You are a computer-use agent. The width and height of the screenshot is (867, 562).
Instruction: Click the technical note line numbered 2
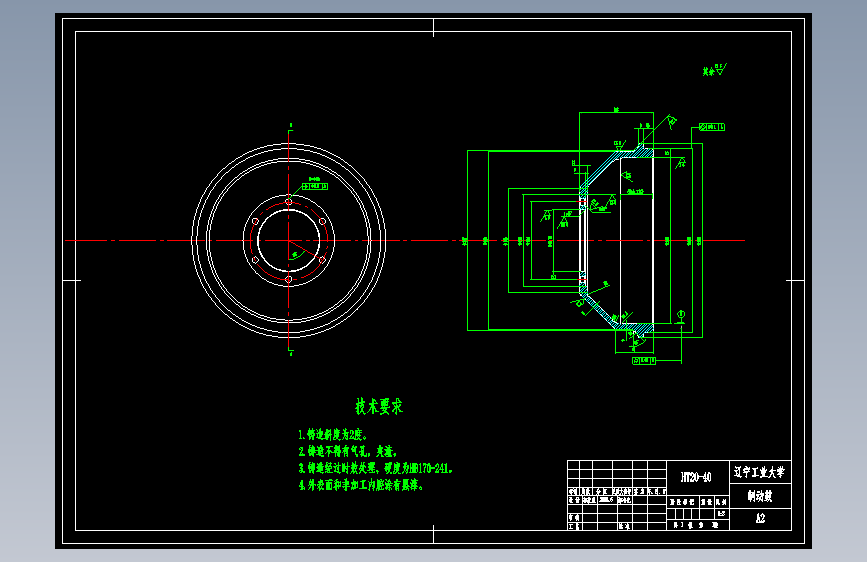point(348,452)
